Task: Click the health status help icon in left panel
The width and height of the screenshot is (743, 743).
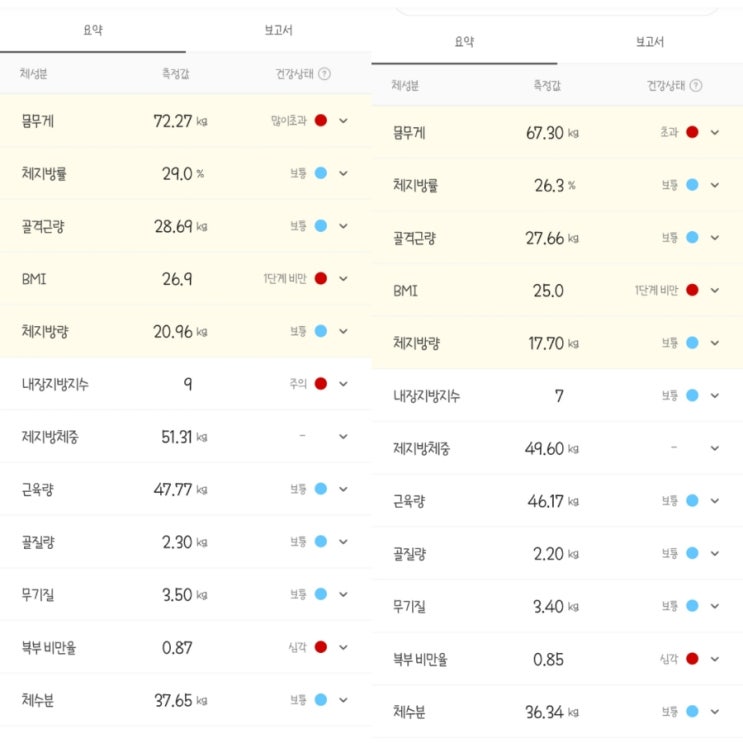Action: click(x=325, y=74)
